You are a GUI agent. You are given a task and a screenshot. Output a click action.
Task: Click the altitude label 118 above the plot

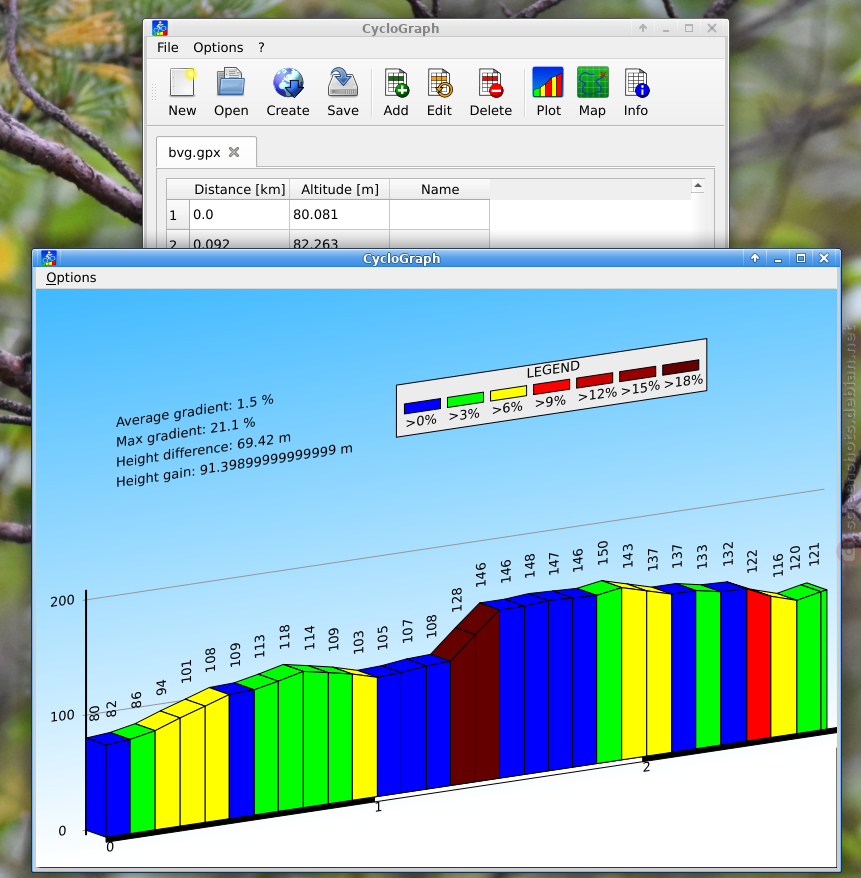[284, 637]
